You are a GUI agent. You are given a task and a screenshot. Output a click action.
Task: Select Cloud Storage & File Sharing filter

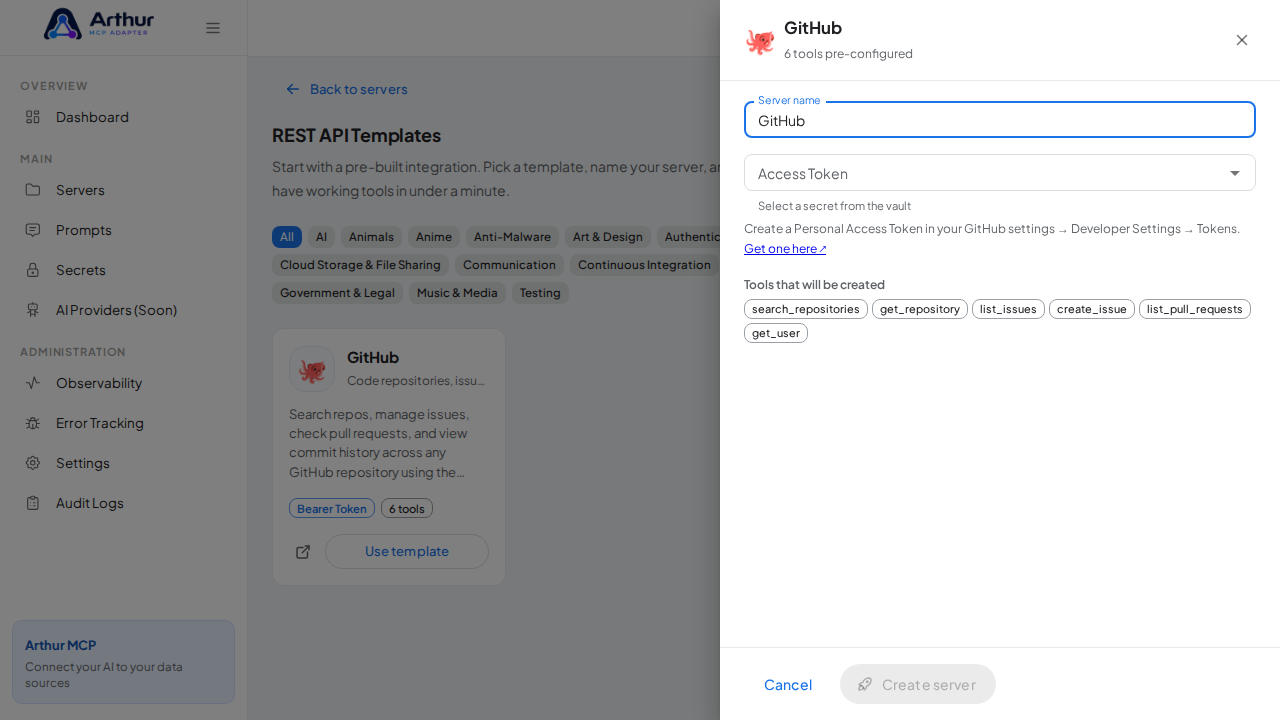coord(360,265)
